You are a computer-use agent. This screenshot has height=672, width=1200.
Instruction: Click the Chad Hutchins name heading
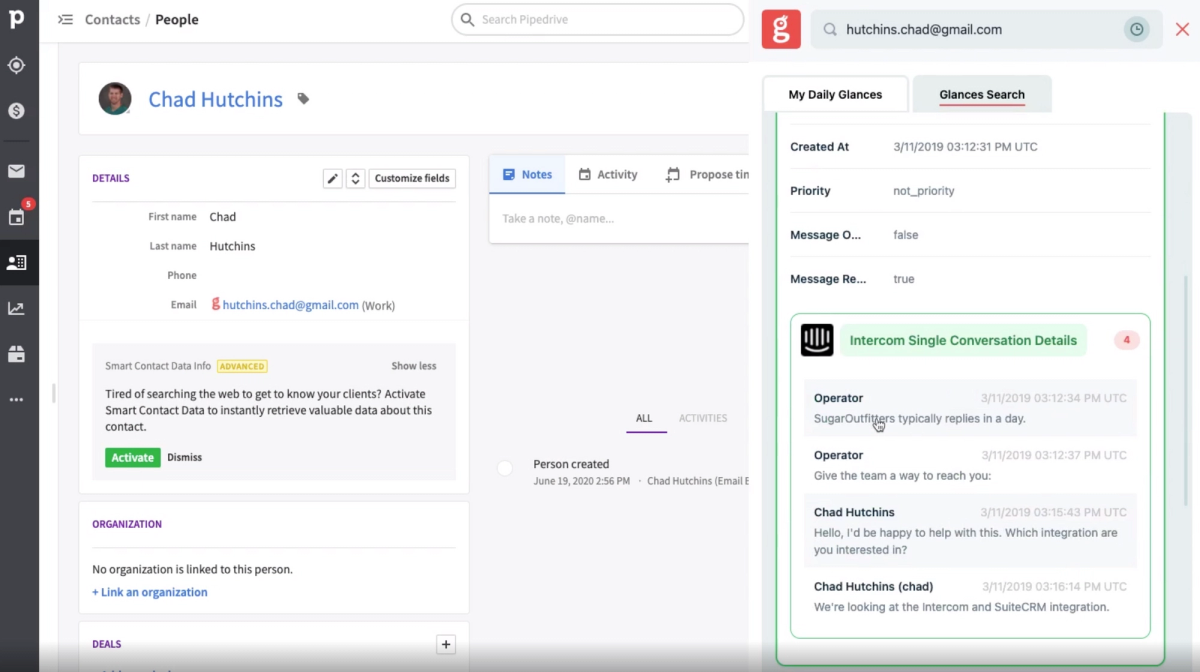coord(215,99)
